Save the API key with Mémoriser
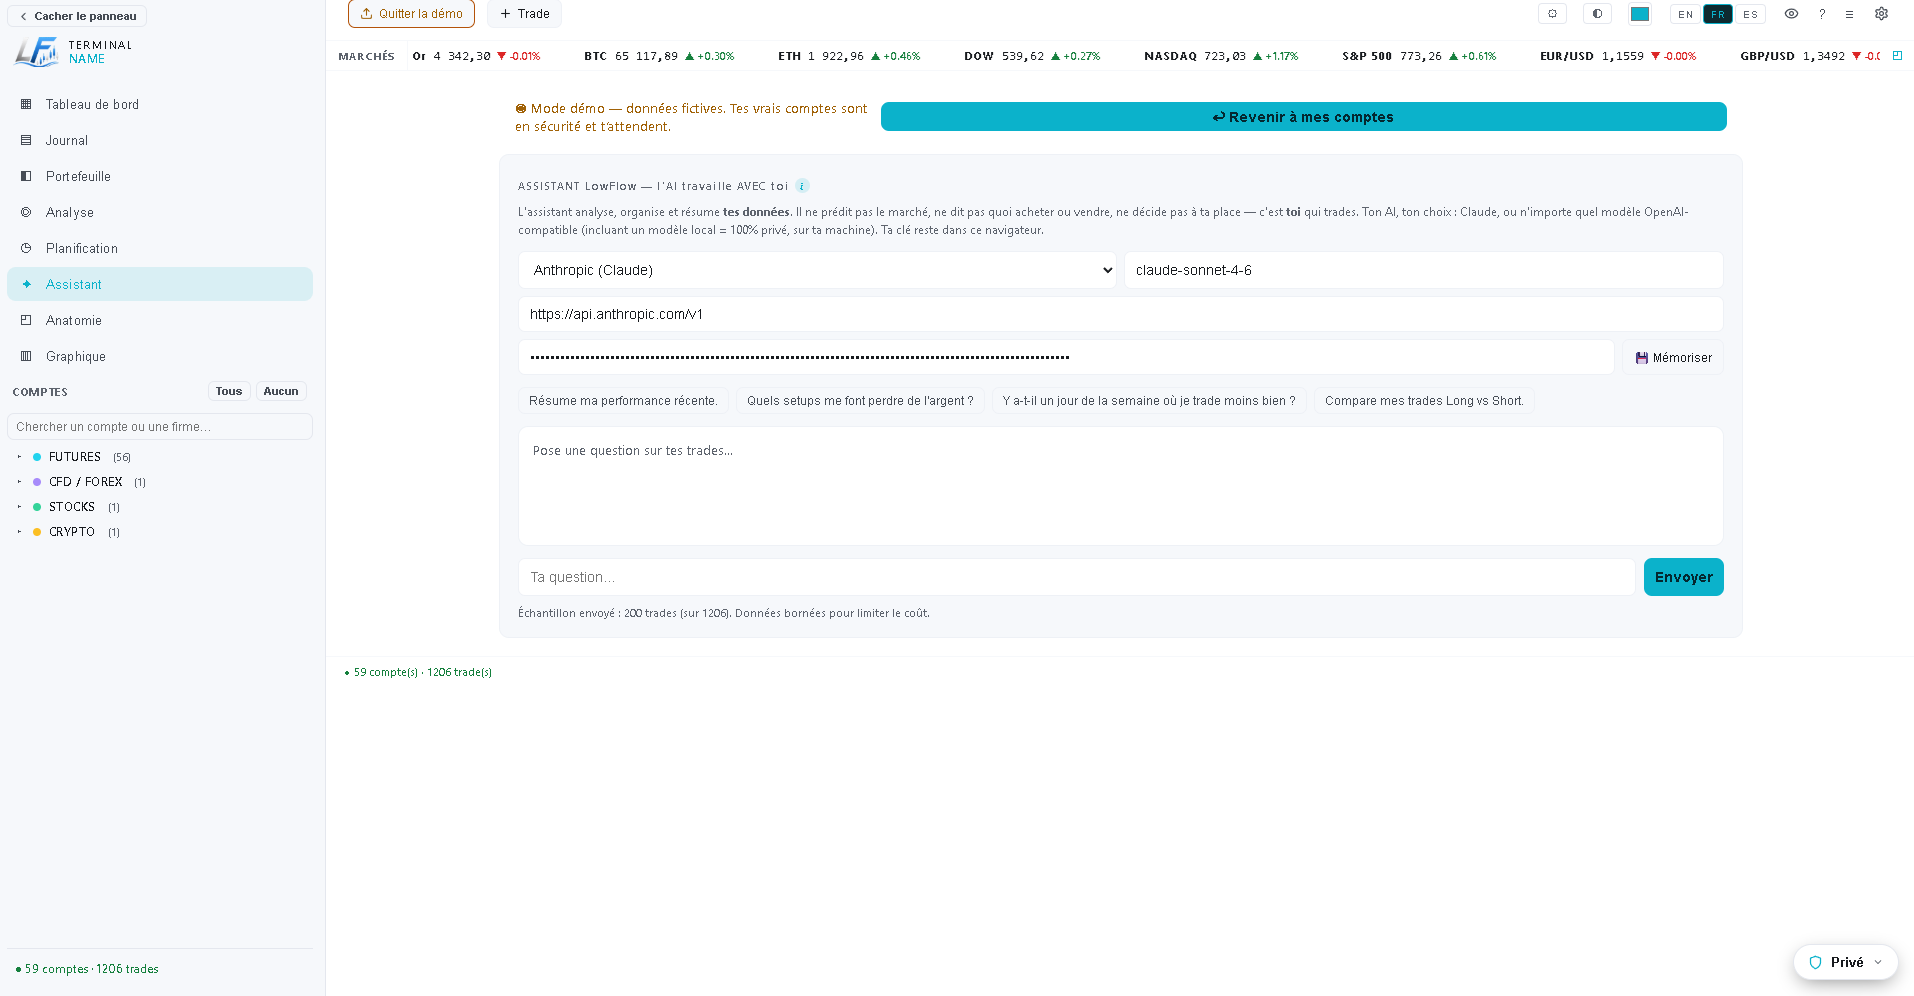Viewport: 1914px width, 996px height. [1672, 357]
